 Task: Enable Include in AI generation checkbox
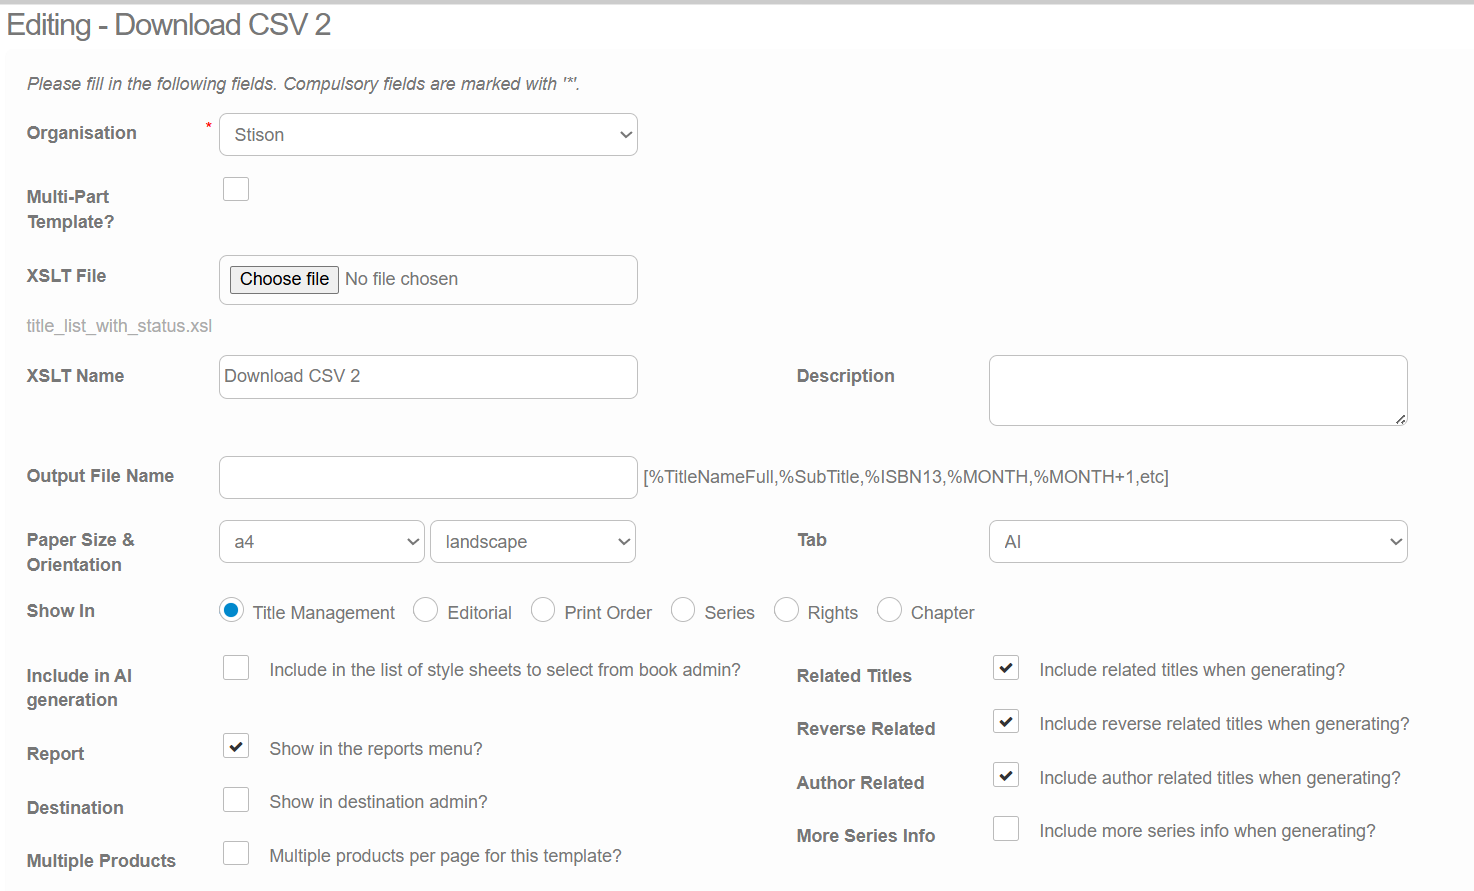[236, 668]
